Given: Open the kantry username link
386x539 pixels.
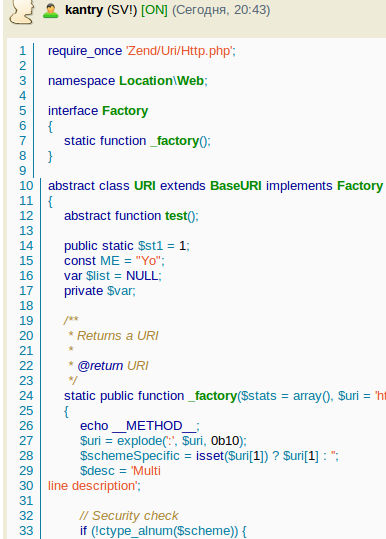Looking at the screenshot, I should pos(84,10).
